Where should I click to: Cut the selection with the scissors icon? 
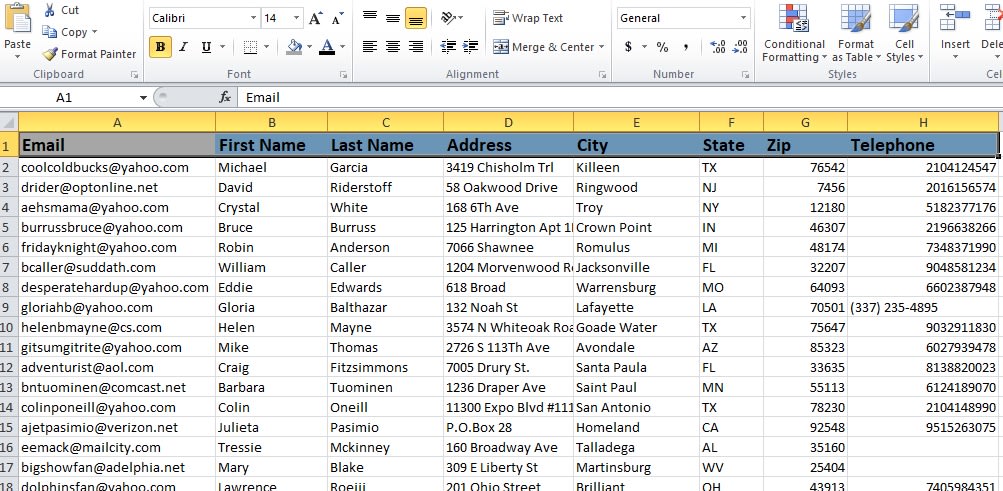(x=50, y=10)
